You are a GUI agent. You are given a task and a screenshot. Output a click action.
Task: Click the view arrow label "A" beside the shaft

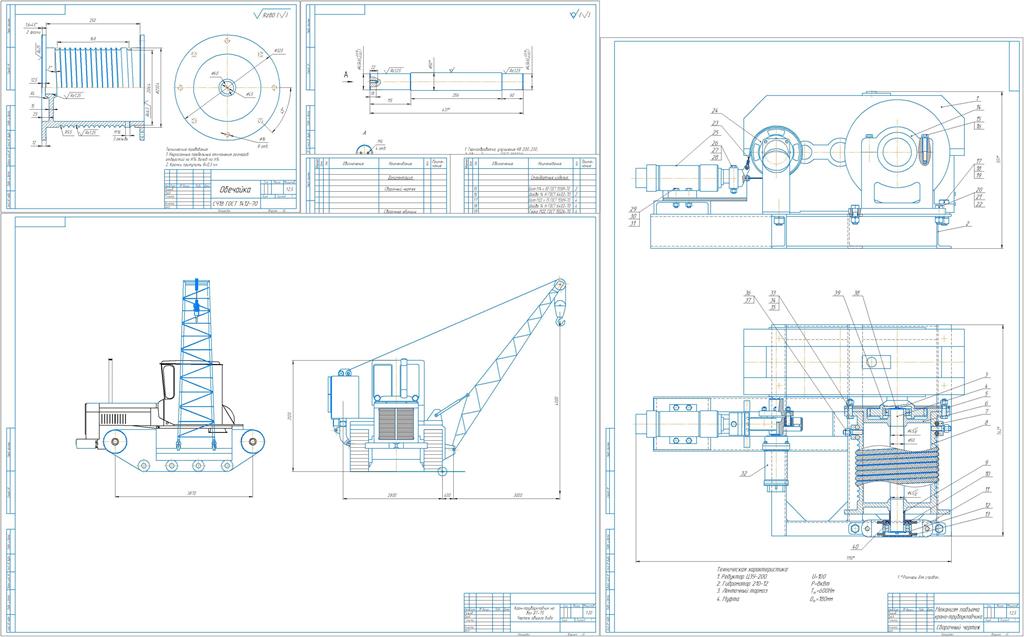345,75
